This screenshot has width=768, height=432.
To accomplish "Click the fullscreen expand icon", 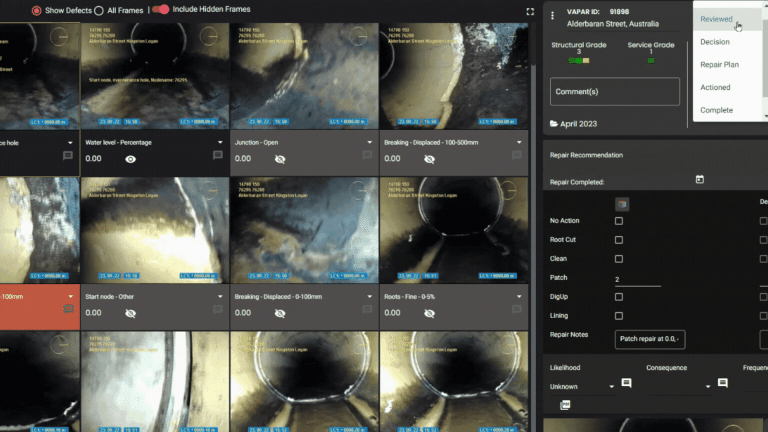I will tap(530, 11).
